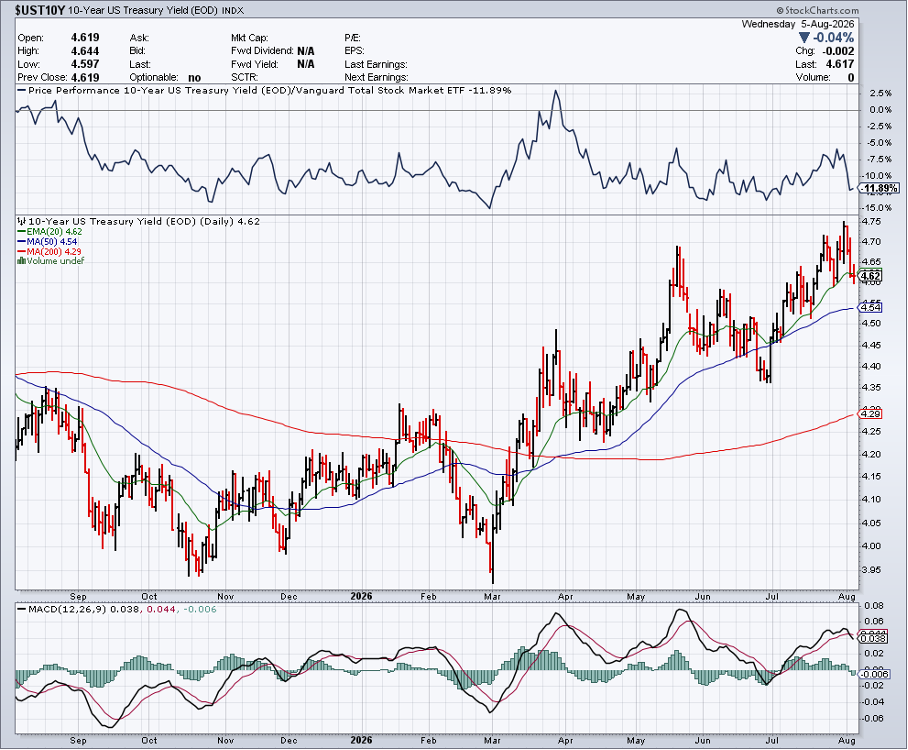Click the Low value 4.597

click(85, 64)
